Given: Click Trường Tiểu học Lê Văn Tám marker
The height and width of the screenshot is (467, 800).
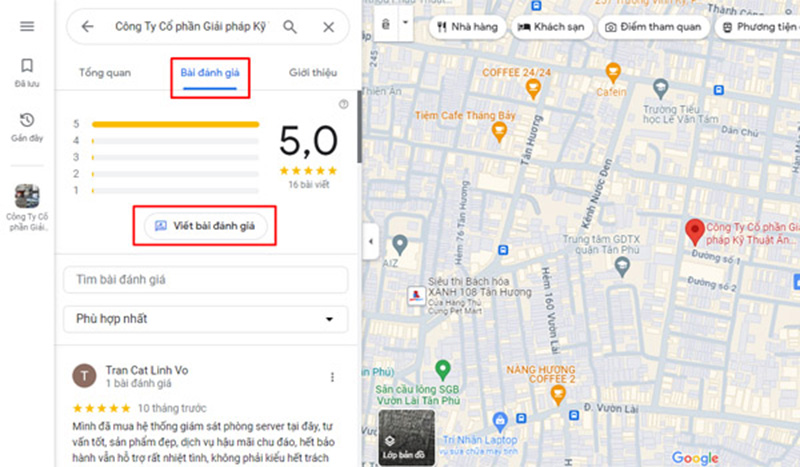Looking at the screenshot, I should 661,89.
